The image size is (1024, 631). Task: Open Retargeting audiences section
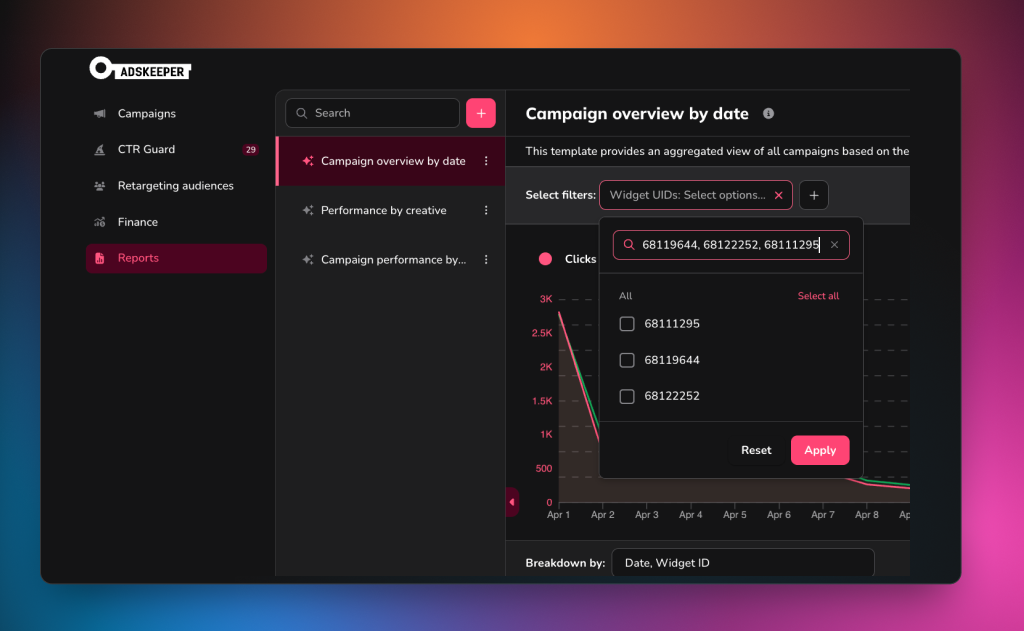pos(176,186)
